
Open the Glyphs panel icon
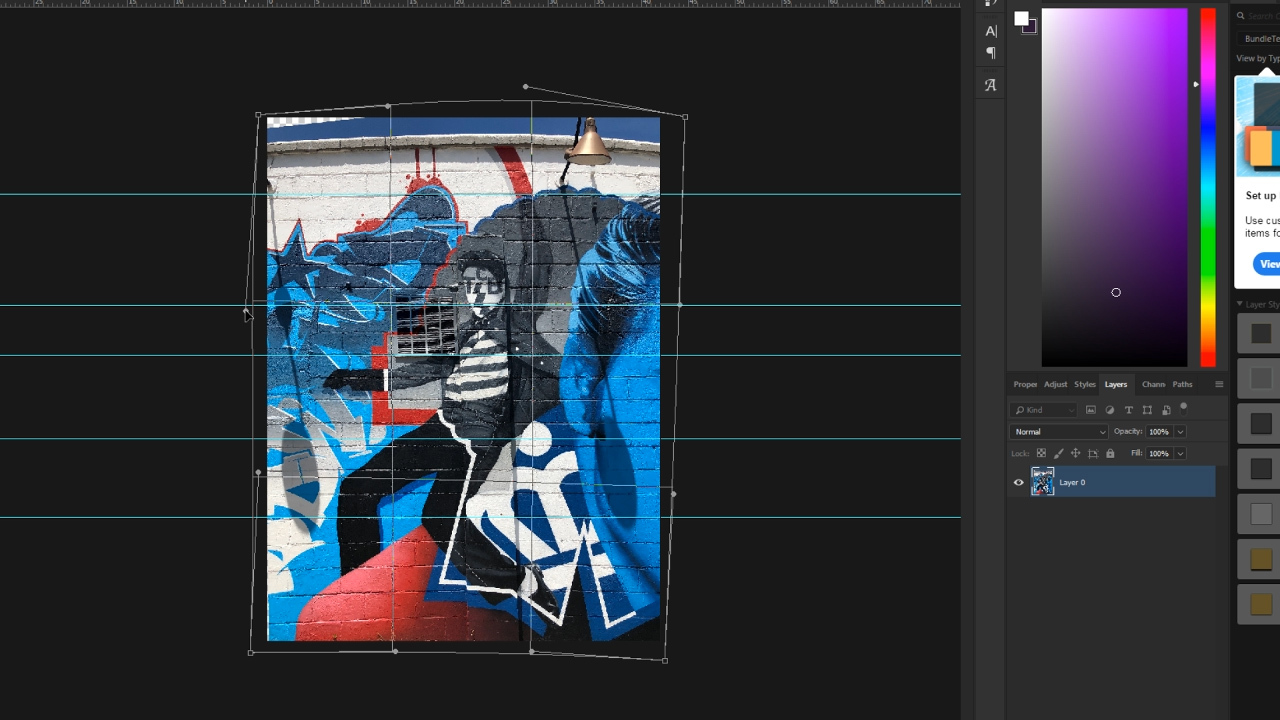coord(990,85)
